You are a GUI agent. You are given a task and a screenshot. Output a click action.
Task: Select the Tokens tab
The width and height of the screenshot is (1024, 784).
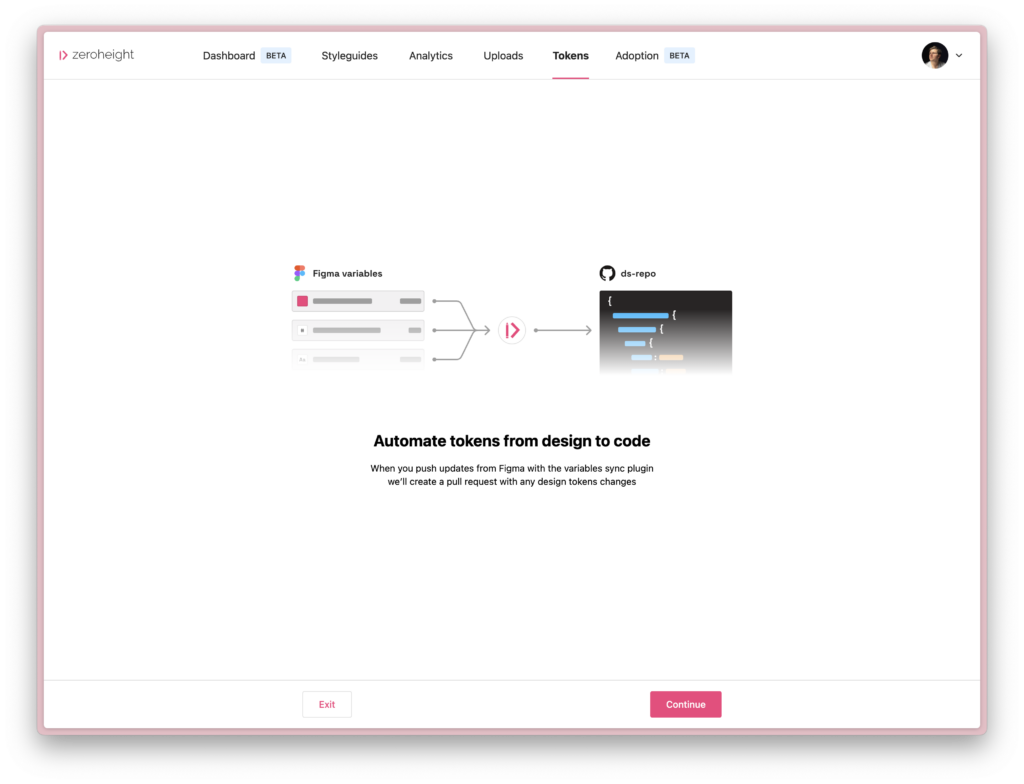pyautogui.click(x=570, y=56)
